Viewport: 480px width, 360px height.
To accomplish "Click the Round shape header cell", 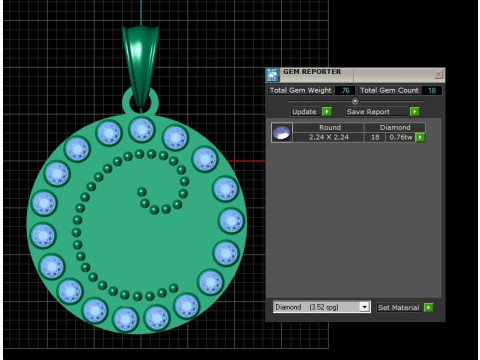I will coord(329,127).
